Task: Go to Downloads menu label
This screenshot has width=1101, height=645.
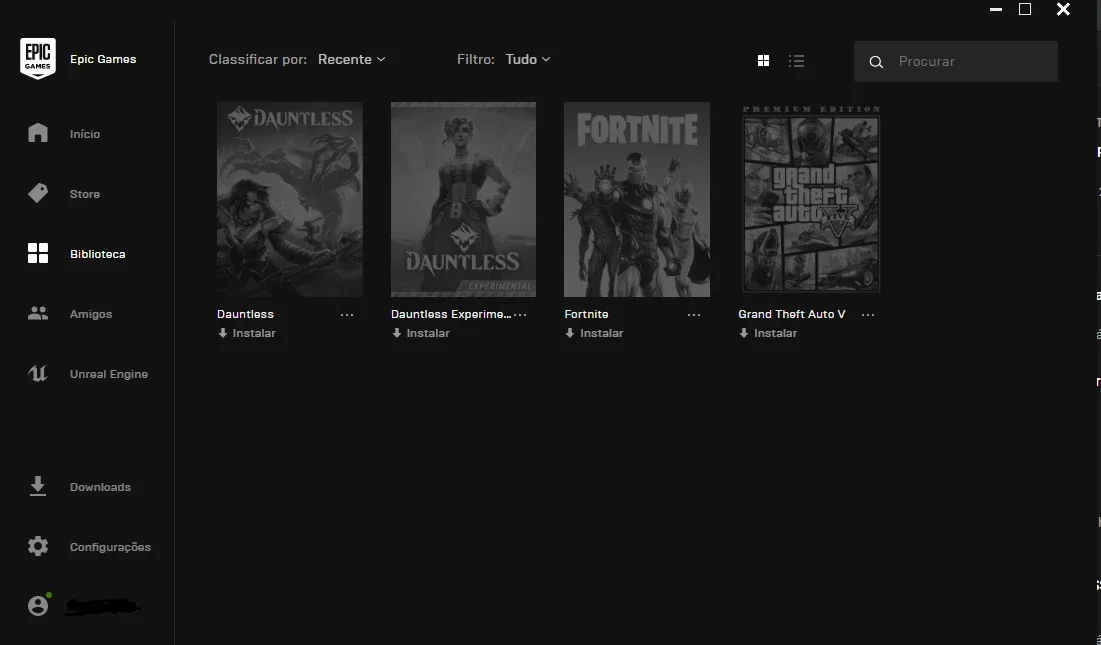Action: tap(100, 487)
